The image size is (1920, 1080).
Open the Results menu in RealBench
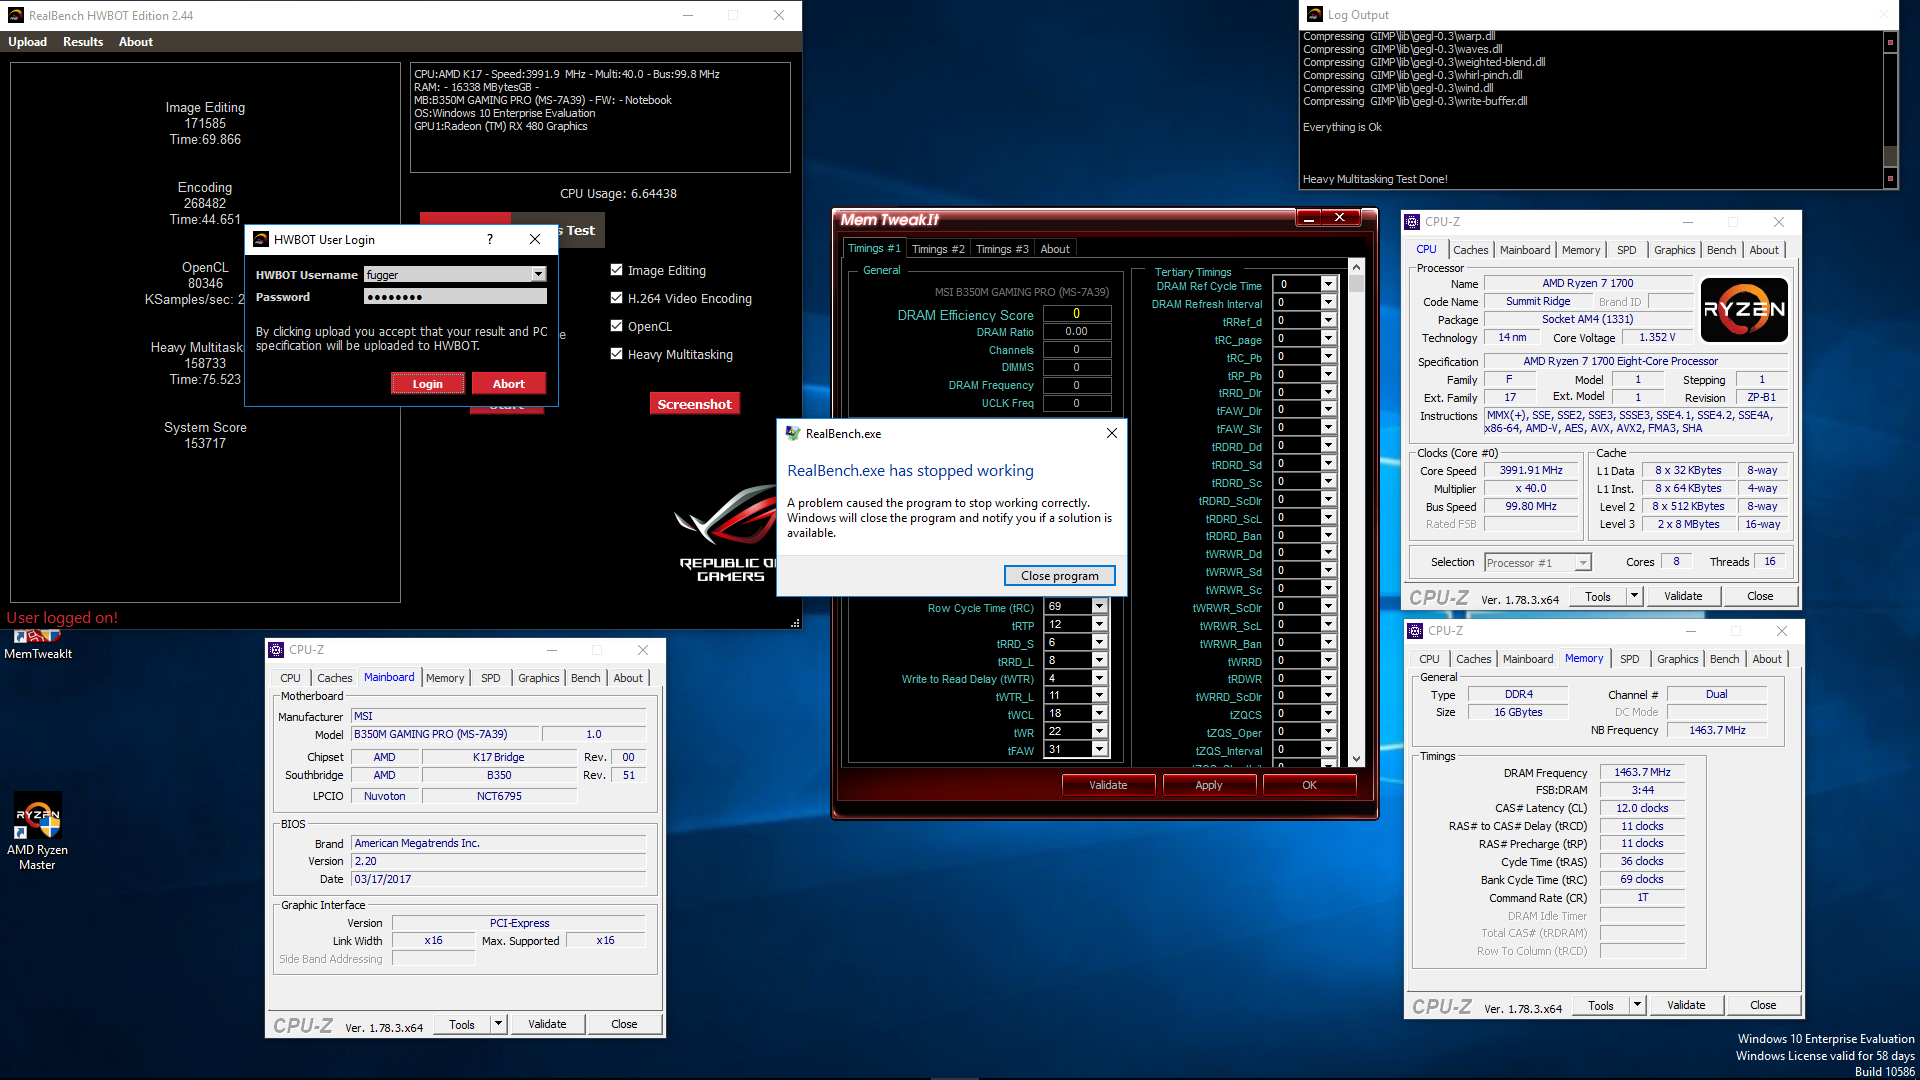click(83, 42)
